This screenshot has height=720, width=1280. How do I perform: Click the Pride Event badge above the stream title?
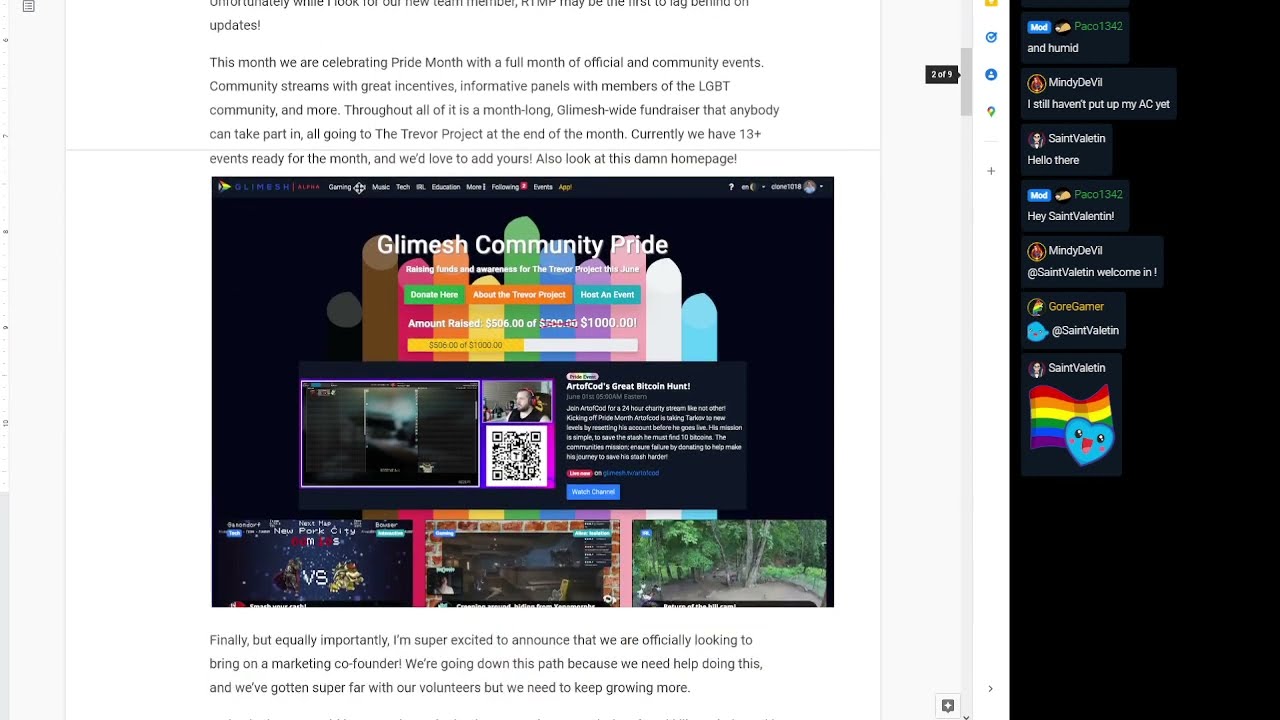[x=582, y=376]
